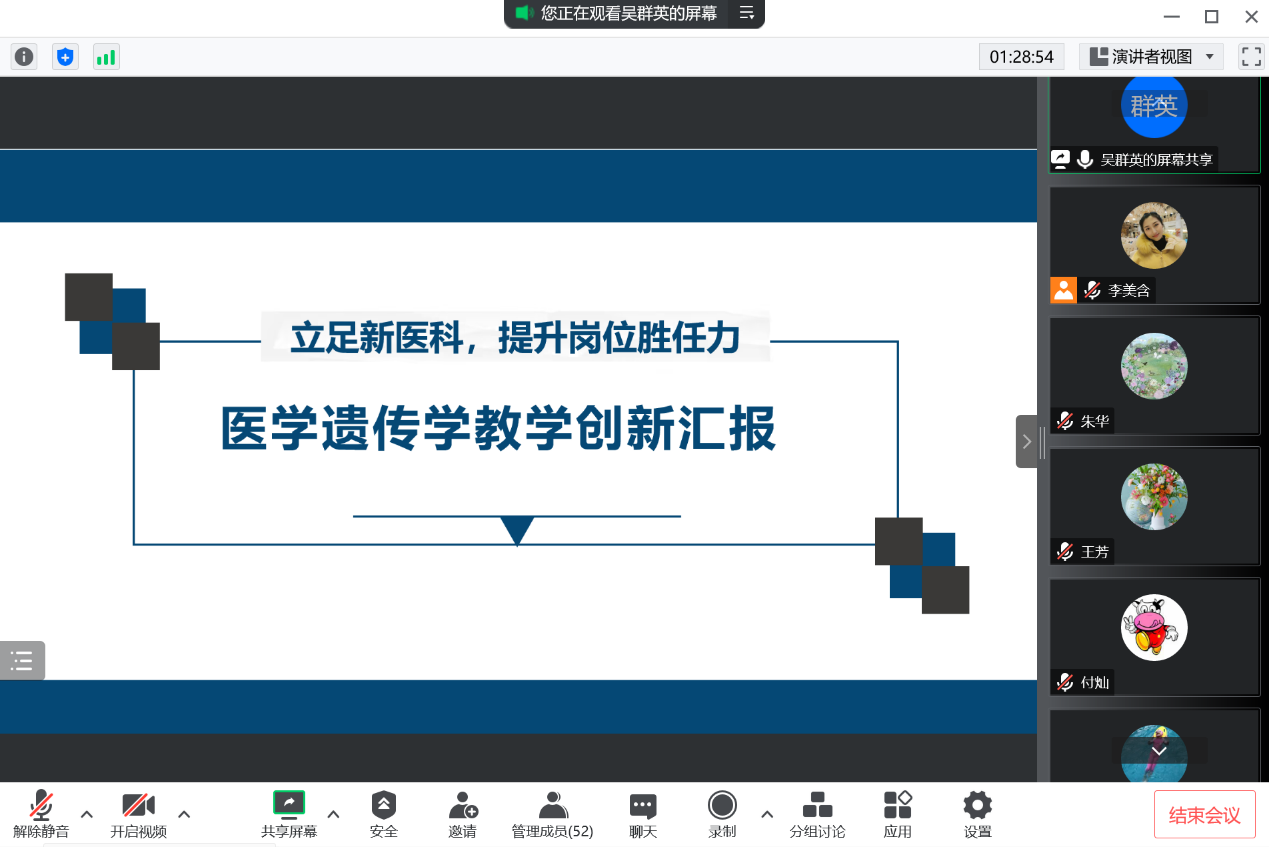The width and height of the screenshot is (1269, 847).
Task: Click the blue security shield icon
Action: click(65, 57)
